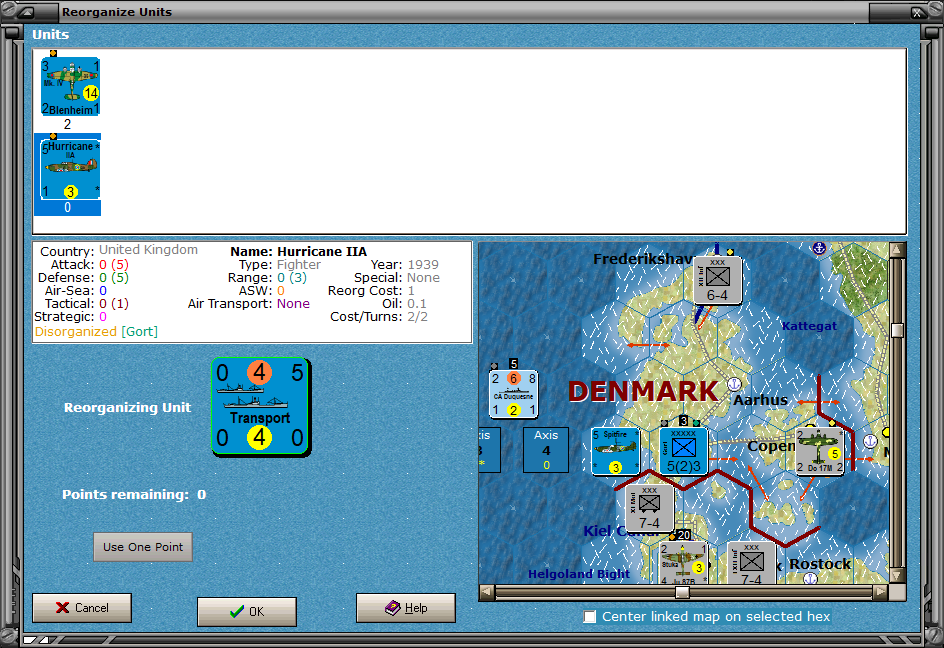Click the Aarhus port anchor symbol
Image resolution: width=944 pixels, height=648 pixels.
734,384
